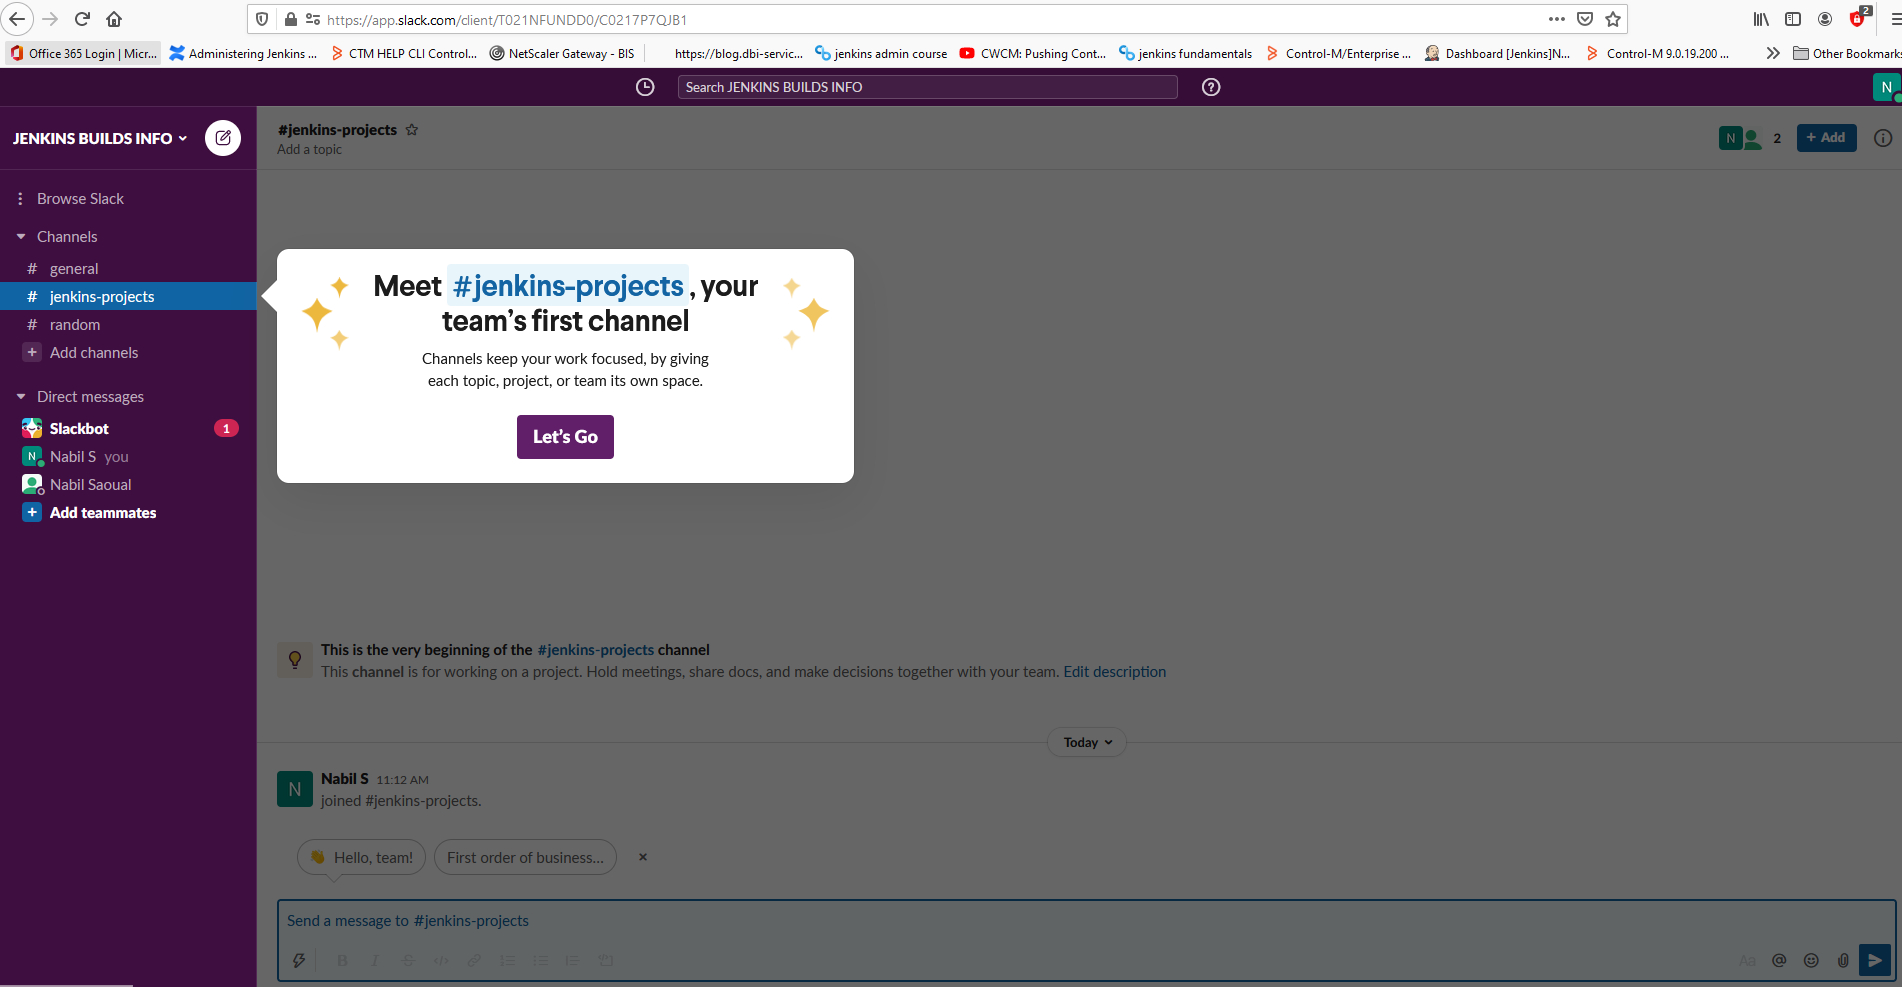
Task: Select the general channel
Action: pos(128,268)
